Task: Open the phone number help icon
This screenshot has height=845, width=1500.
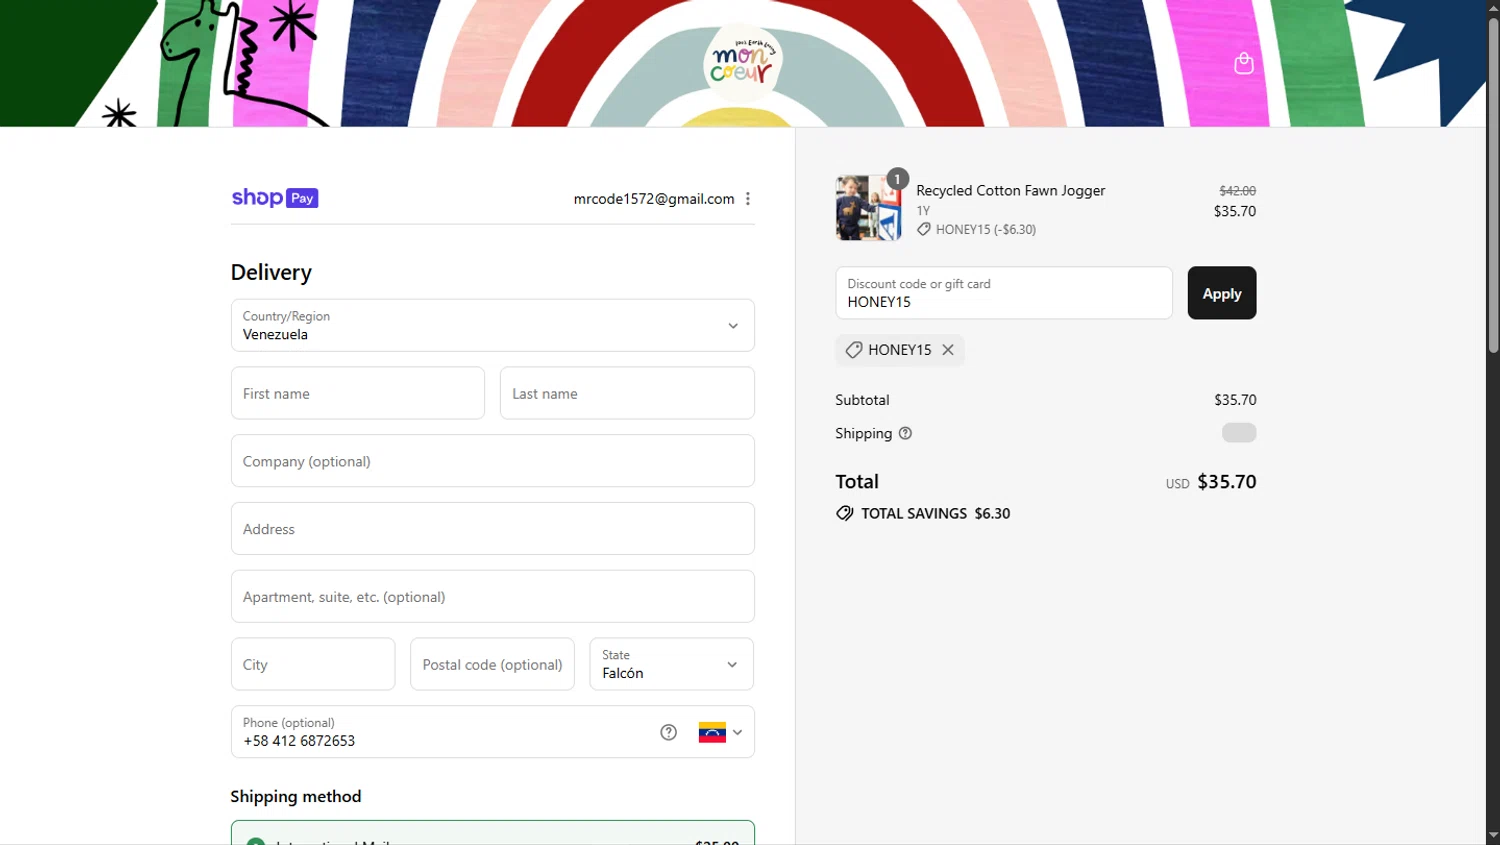Action: click(x=669, y=732)
